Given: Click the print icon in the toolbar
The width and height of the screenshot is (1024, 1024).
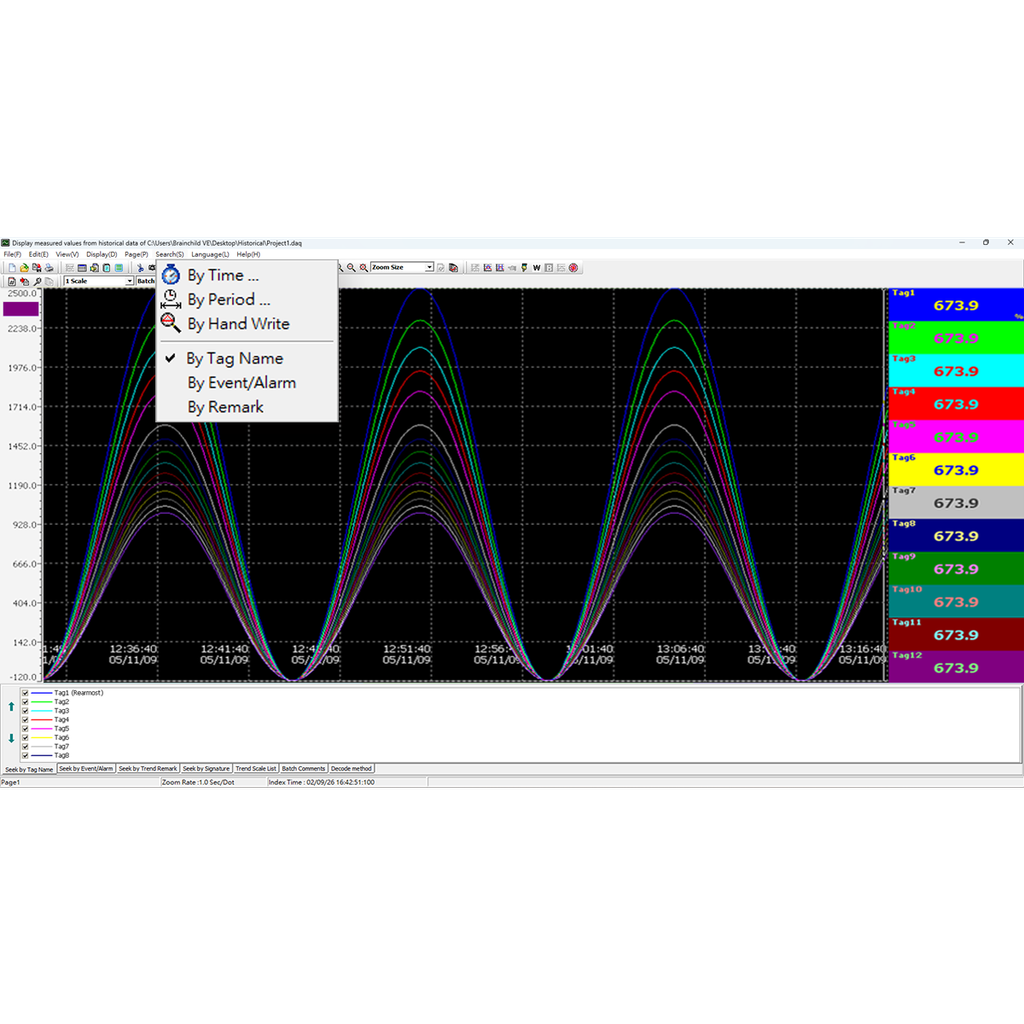Looking at the screenshot, I should [48, 268].
